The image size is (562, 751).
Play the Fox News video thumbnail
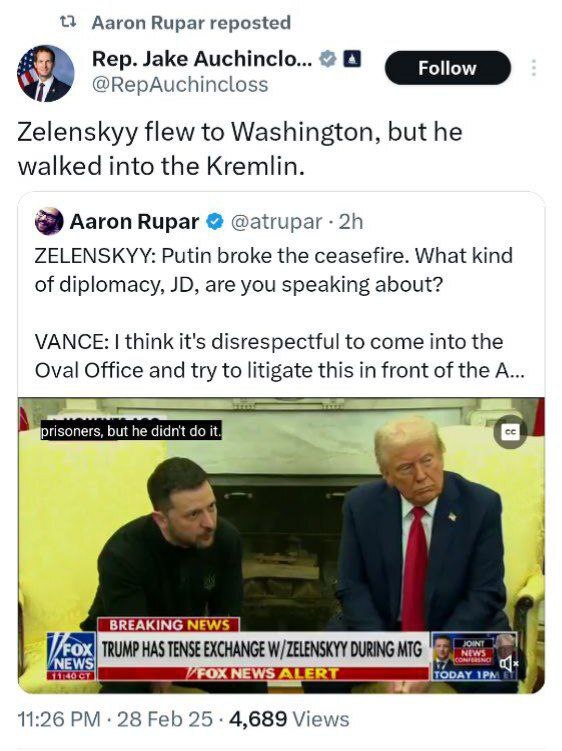click(x=281, y=545)
